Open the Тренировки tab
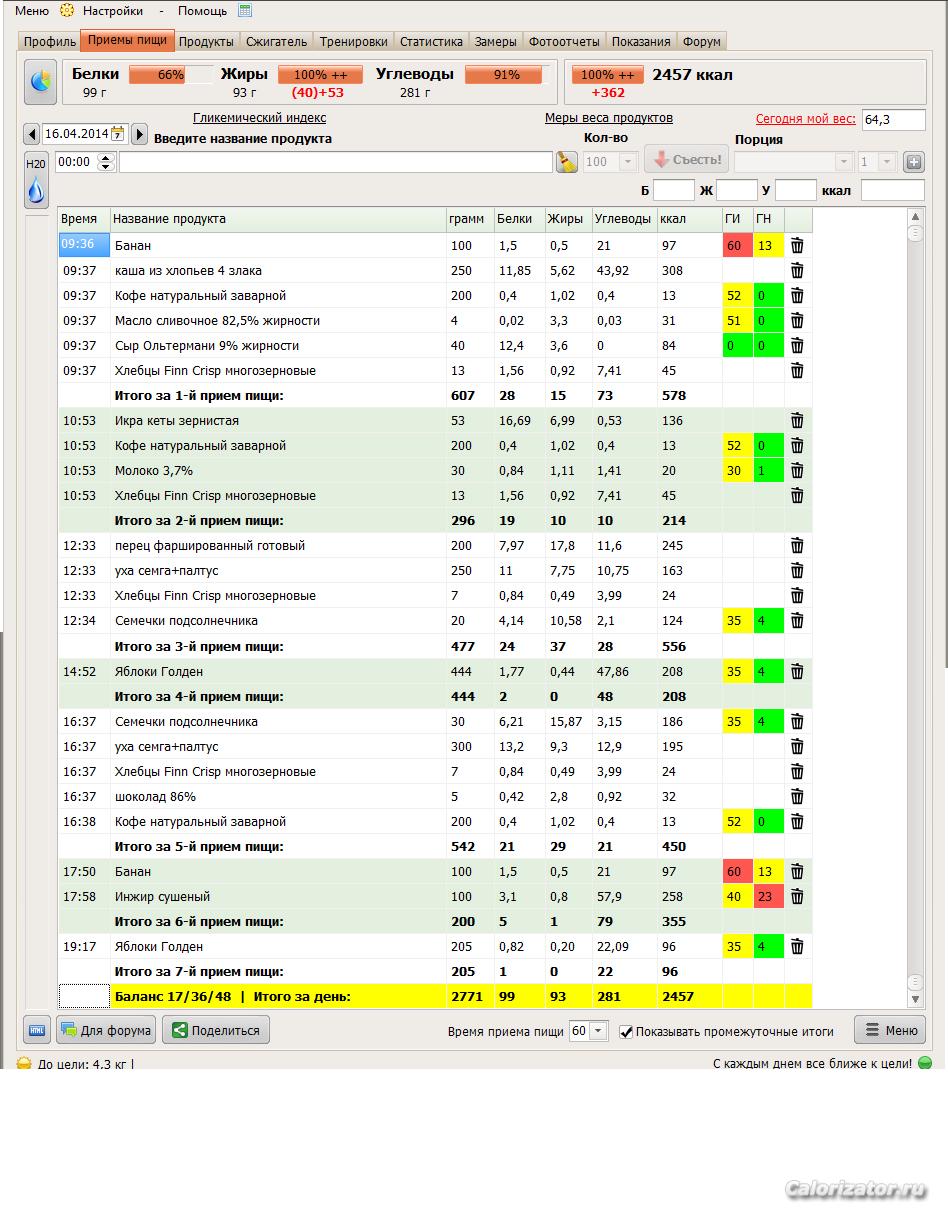Viewport: 948px width, 1210px height. [x=353, y=42]
